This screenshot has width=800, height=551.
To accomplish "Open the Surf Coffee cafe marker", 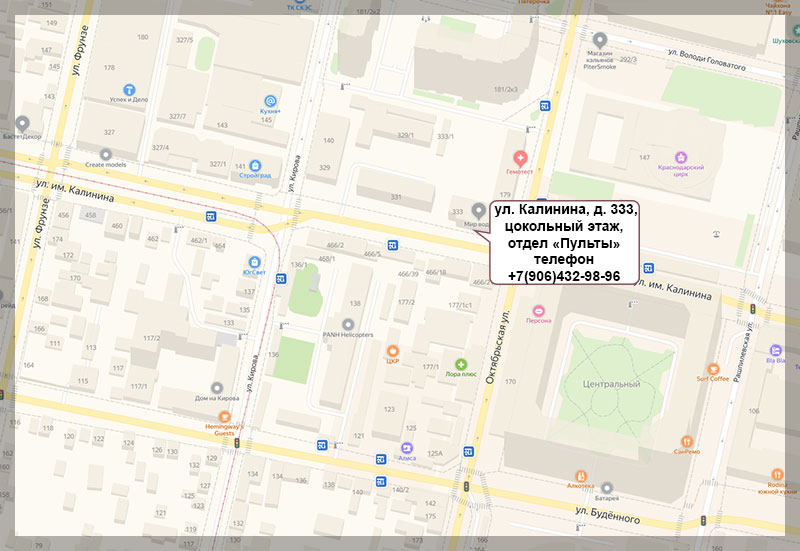I will pyautogui.click(x=714, y=367).
